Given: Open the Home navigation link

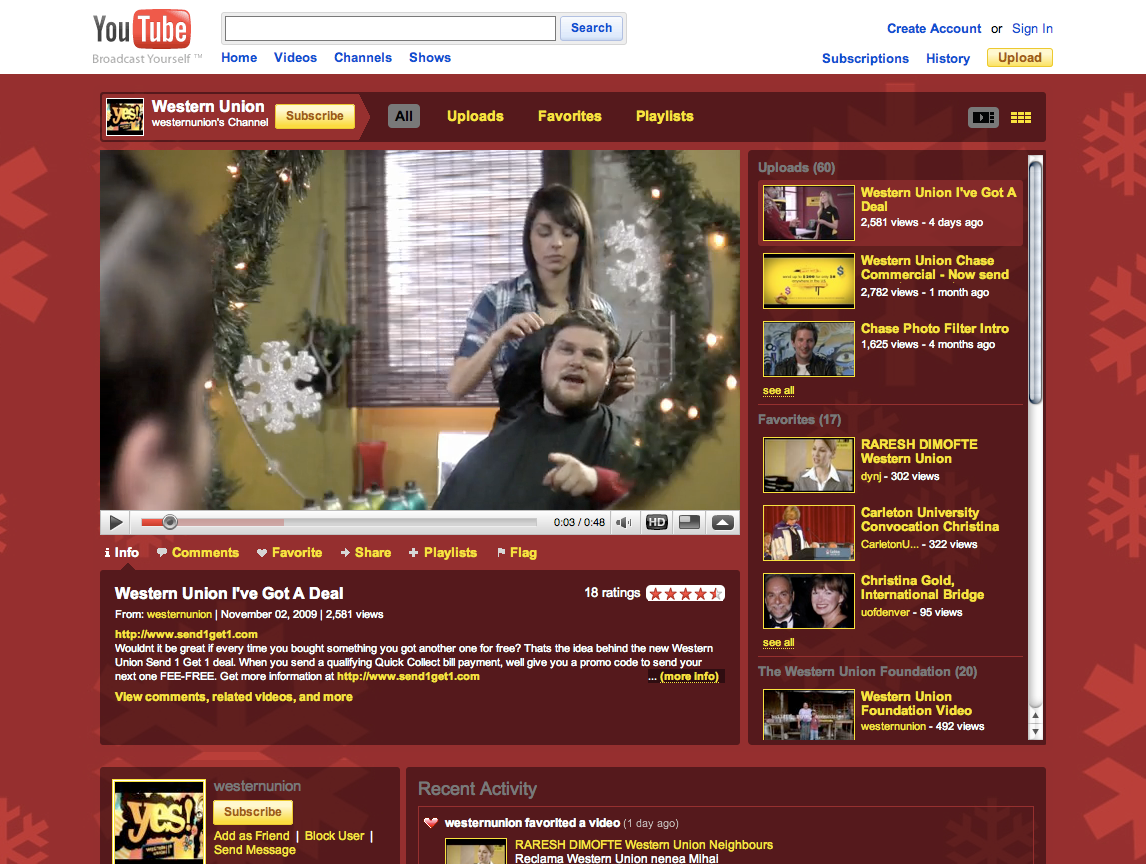Looking at the screenshot, I should [239, 58].
